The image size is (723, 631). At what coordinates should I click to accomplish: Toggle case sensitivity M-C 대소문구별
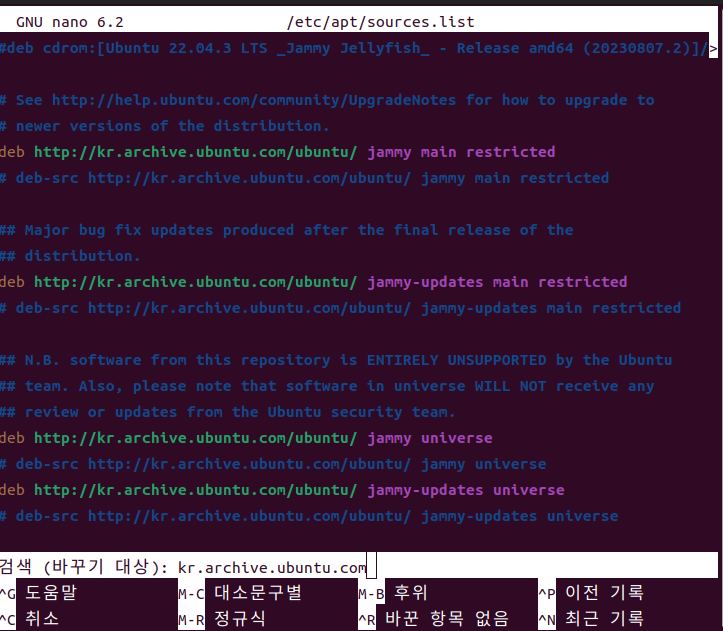pos(240,593)
